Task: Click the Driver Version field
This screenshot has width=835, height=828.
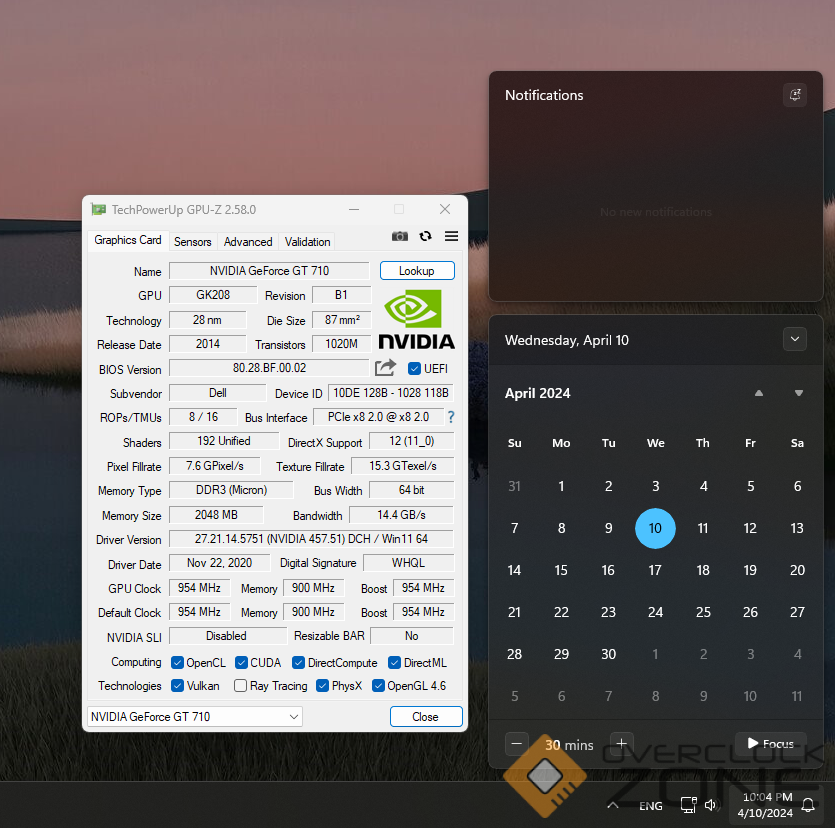Action: 311,538
